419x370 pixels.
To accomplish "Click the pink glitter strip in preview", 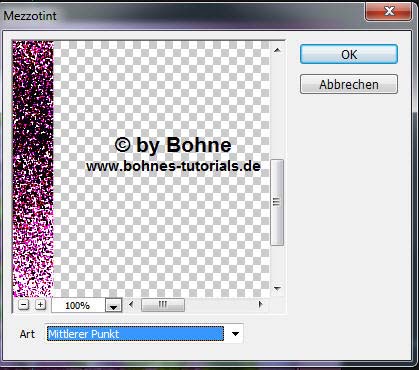I will pyautogui.click(x=33, y=169).
